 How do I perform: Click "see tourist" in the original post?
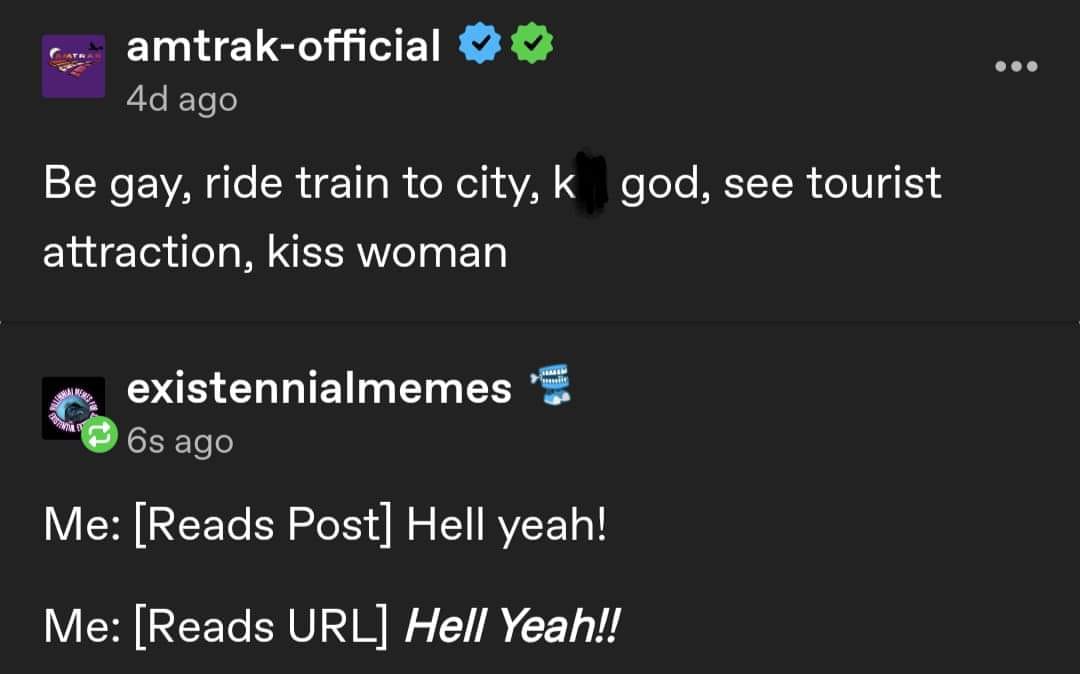pos(832,185)
